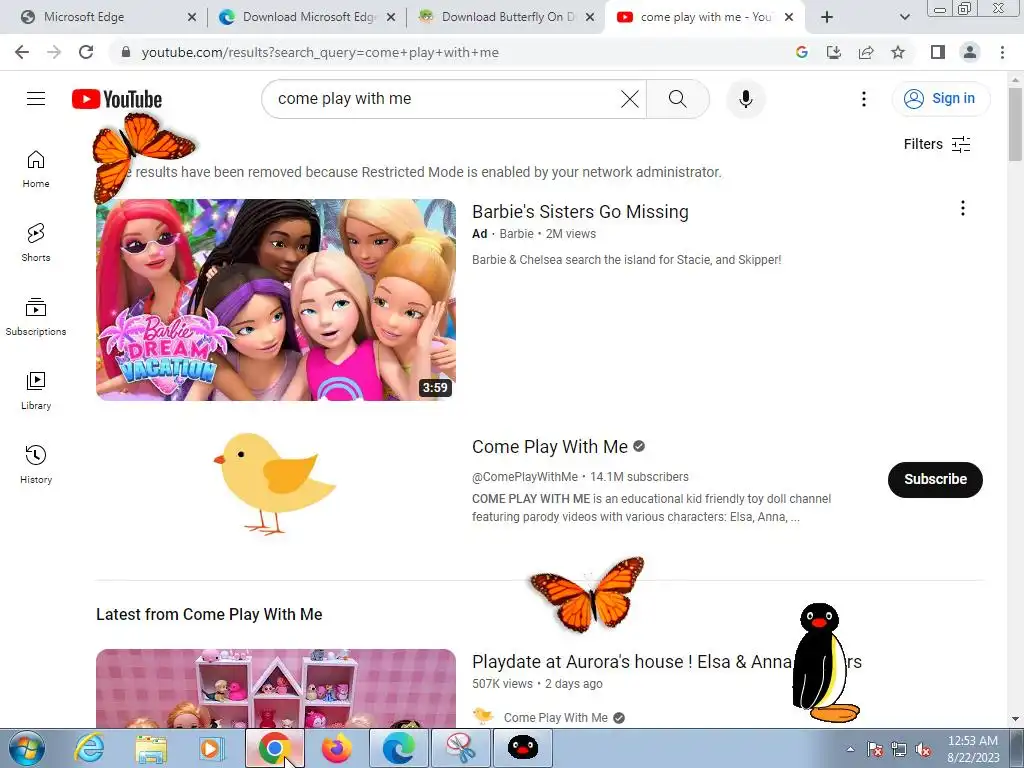This screenshot has height=768, width=1024.
Task: Go back with the browser back arrow
Action: click(x=22, y=52)
